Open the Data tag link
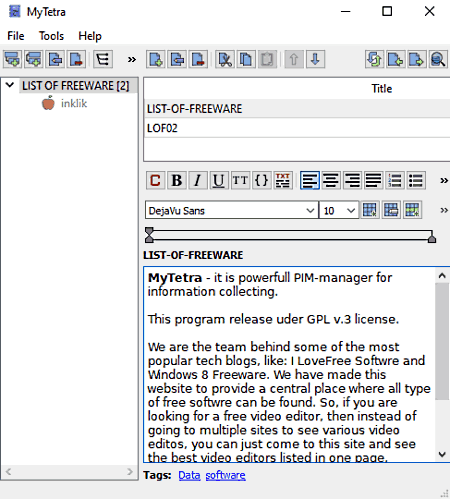 [x=189, y=475]
